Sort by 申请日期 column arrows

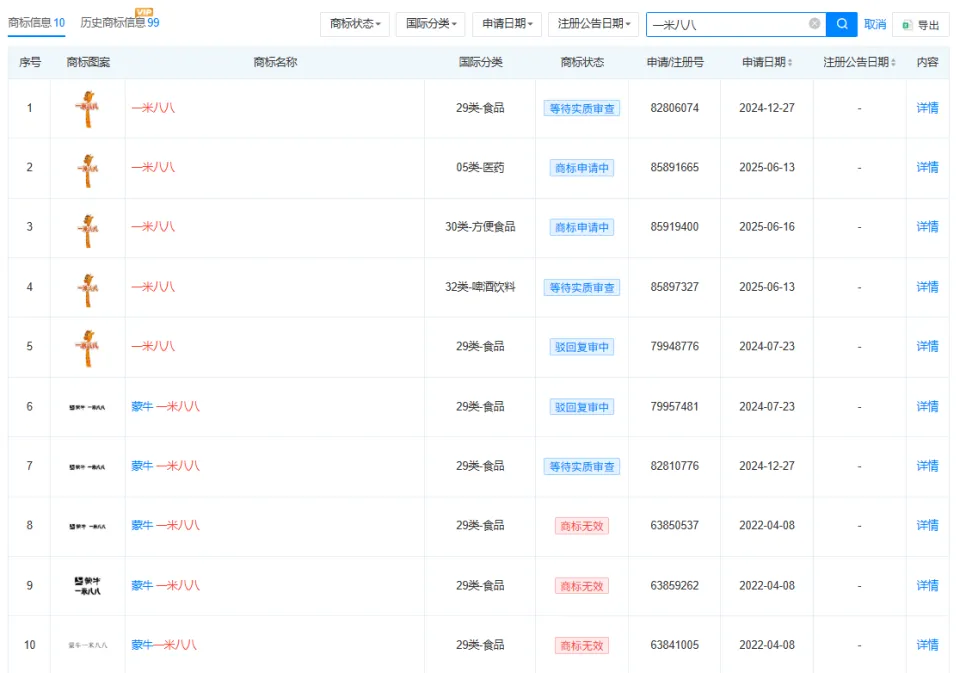(x=791, y=63)
